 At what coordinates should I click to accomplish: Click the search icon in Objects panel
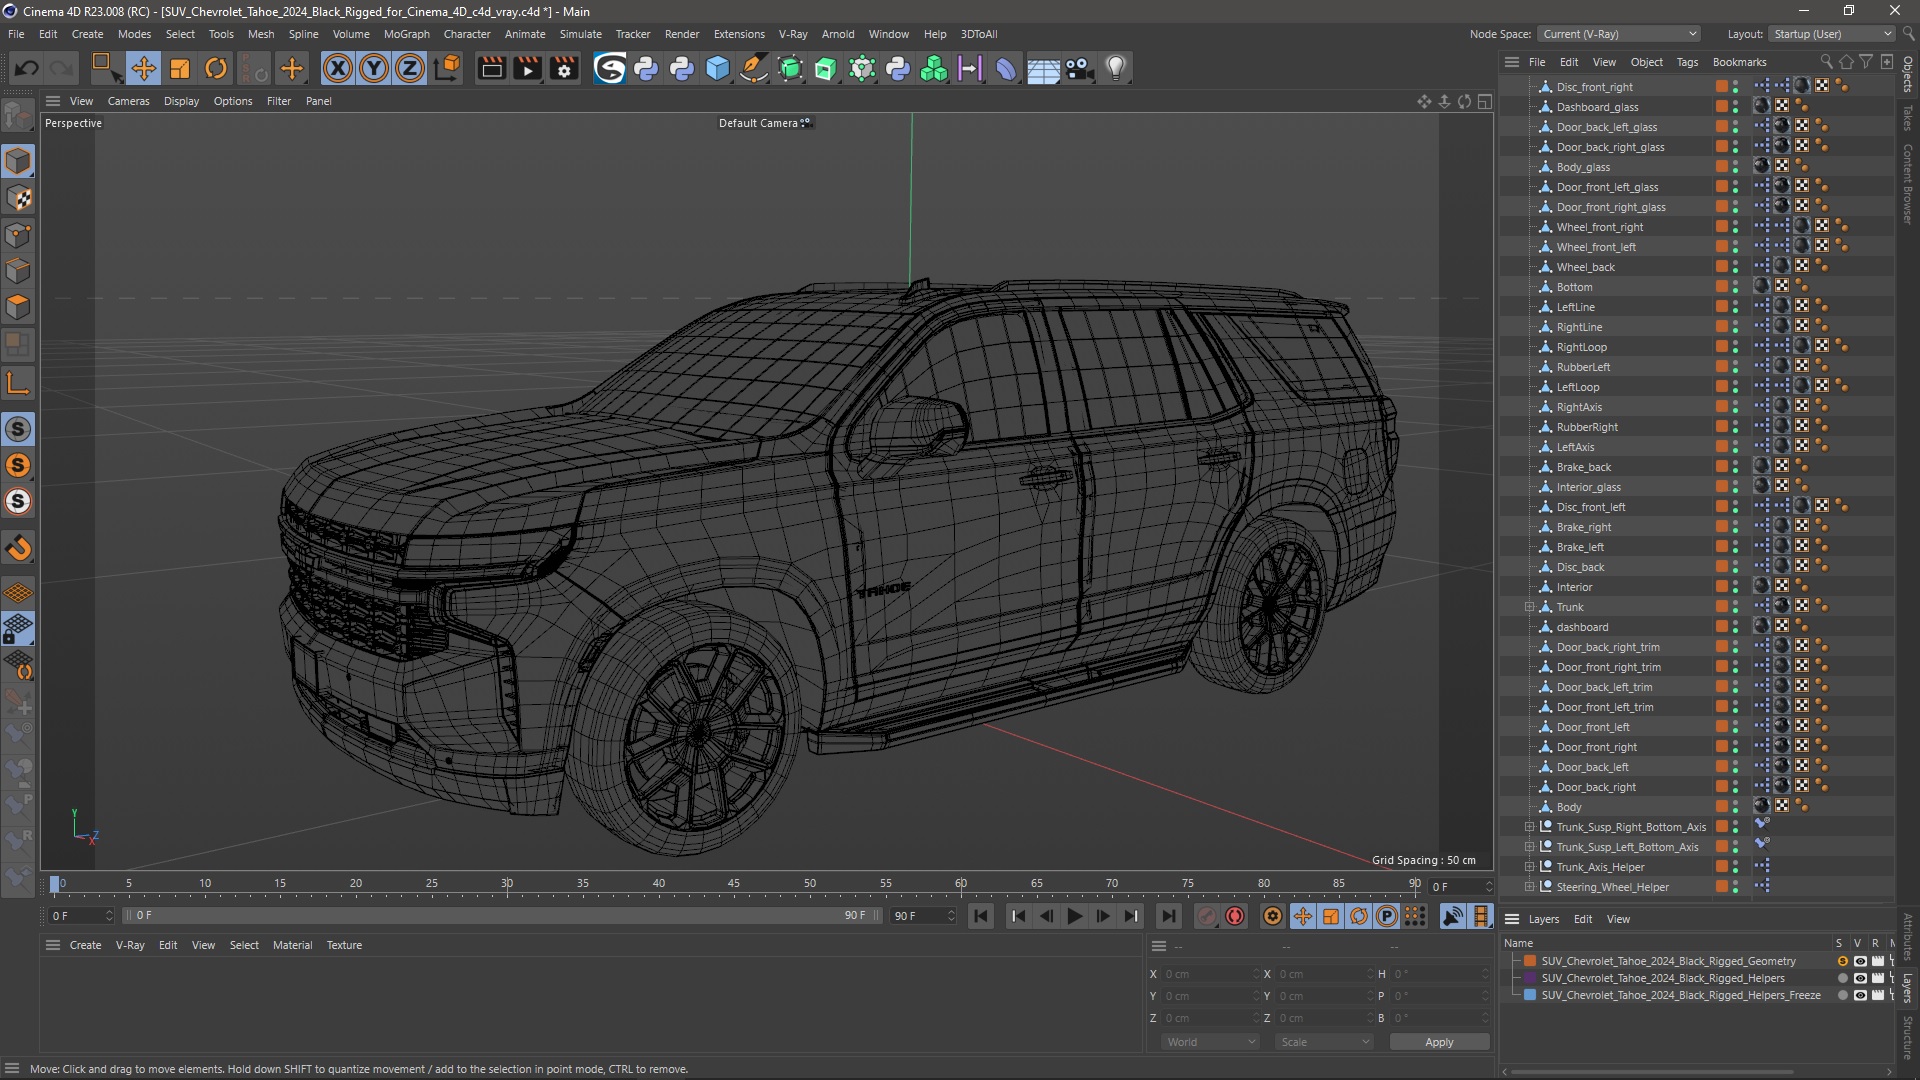(1826, 62)
